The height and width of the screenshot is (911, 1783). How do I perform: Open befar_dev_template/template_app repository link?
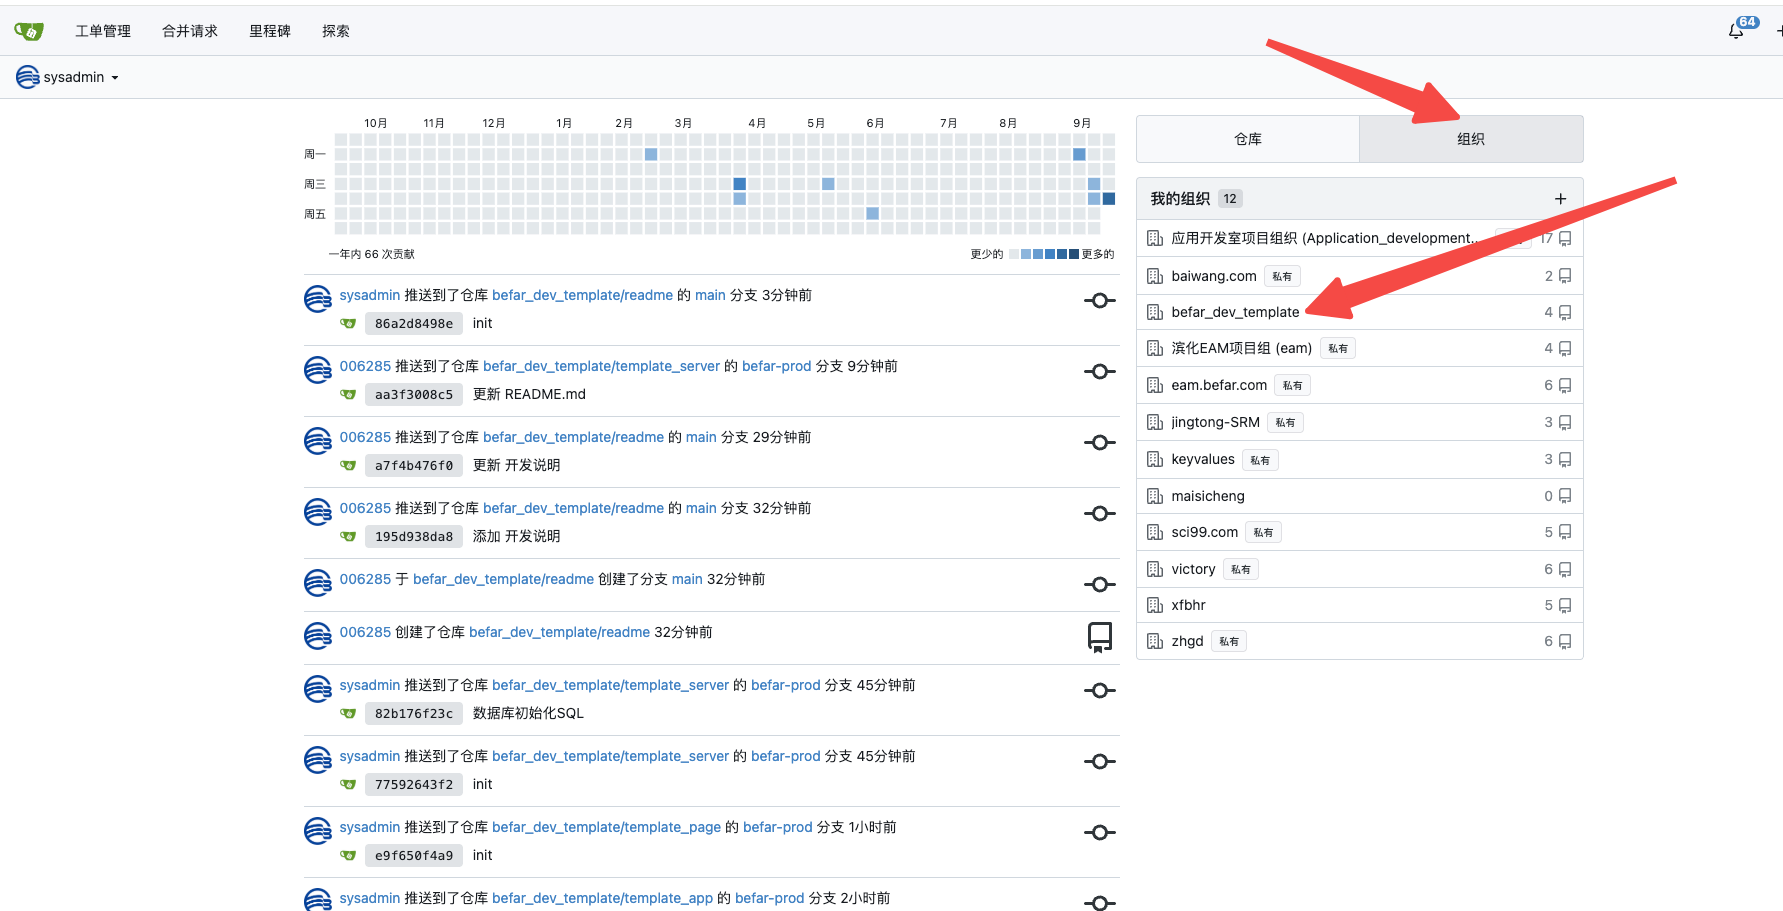(602, 898)
